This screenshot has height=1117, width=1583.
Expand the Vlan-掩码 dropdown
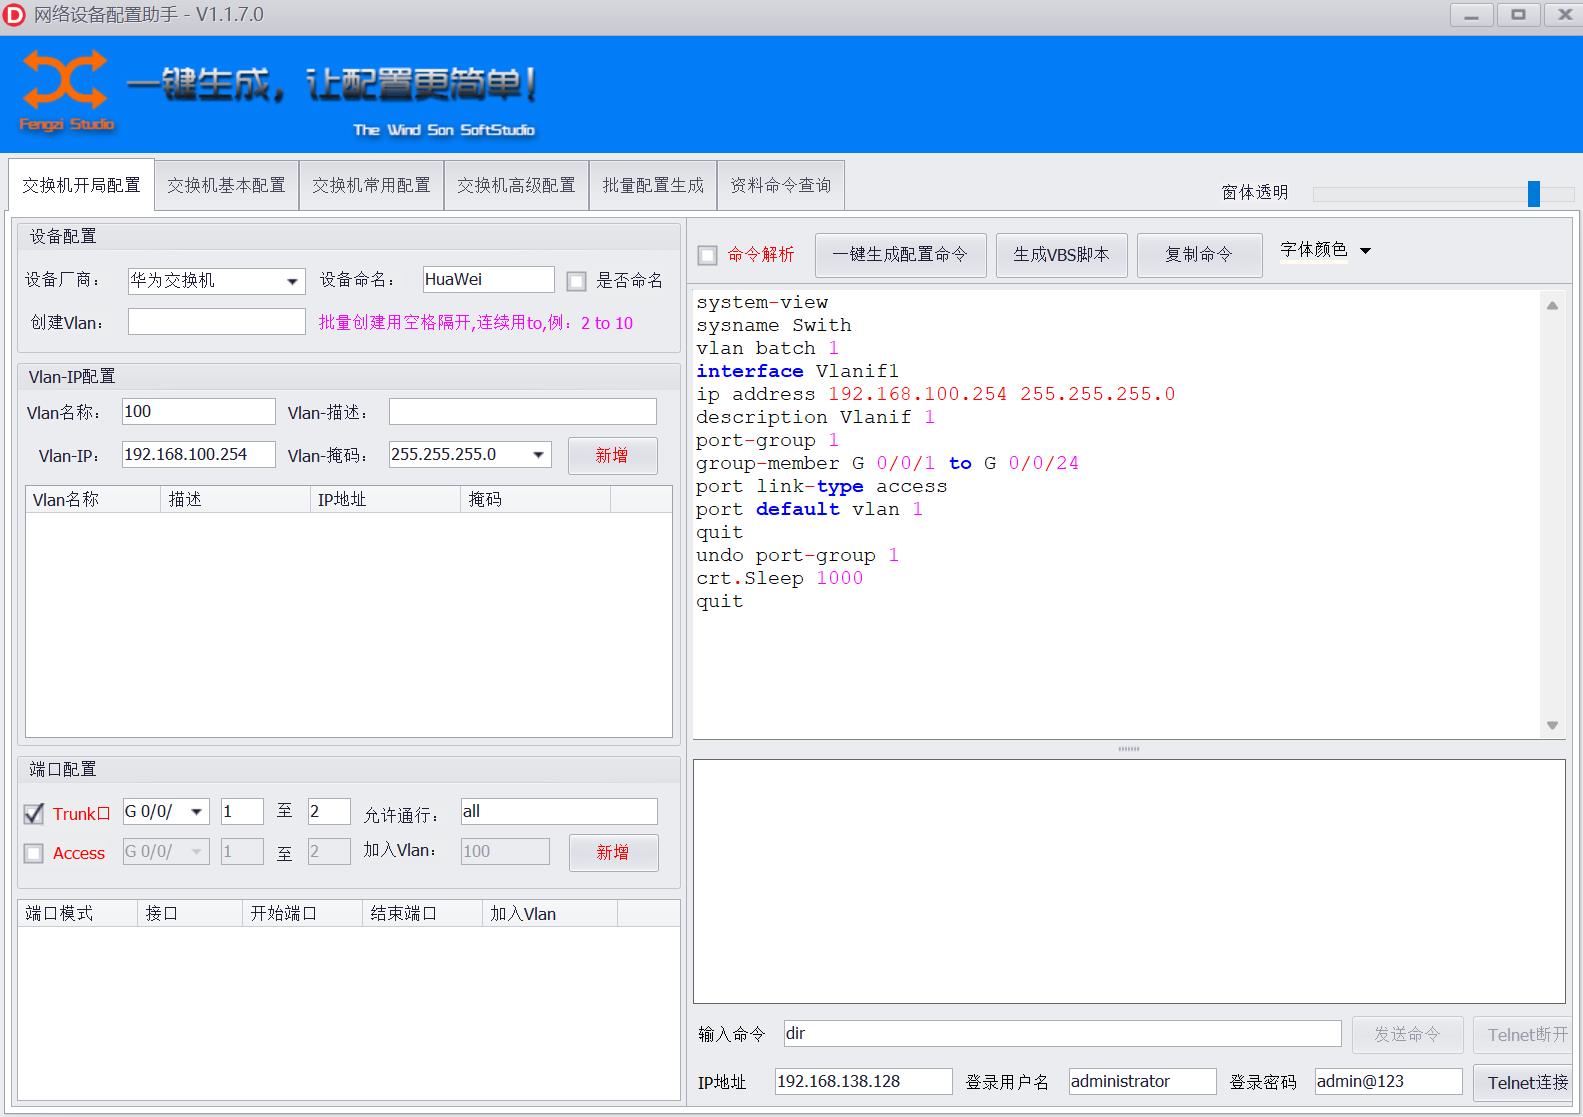coord(539,455)
